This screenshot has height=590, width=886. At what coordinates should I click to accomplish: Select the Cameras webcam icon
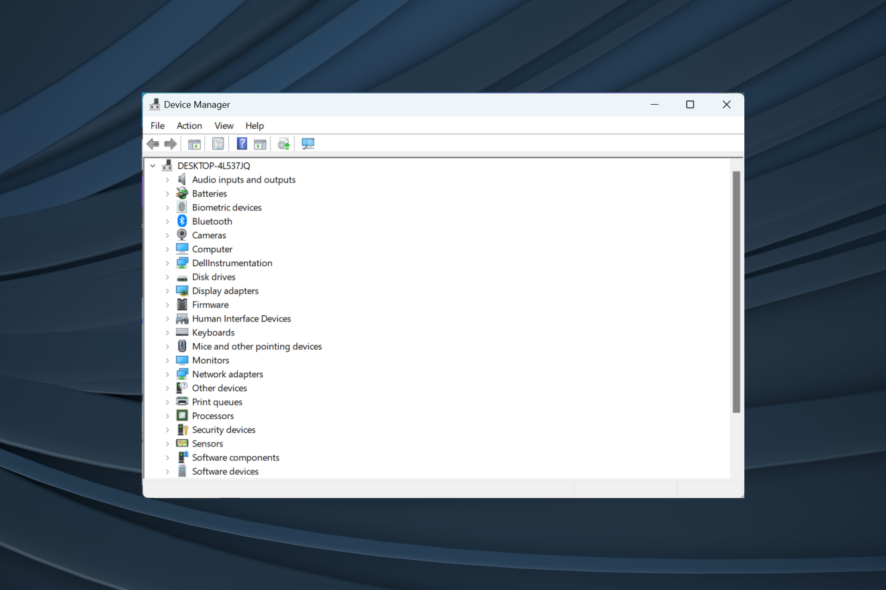coord(182,235)
